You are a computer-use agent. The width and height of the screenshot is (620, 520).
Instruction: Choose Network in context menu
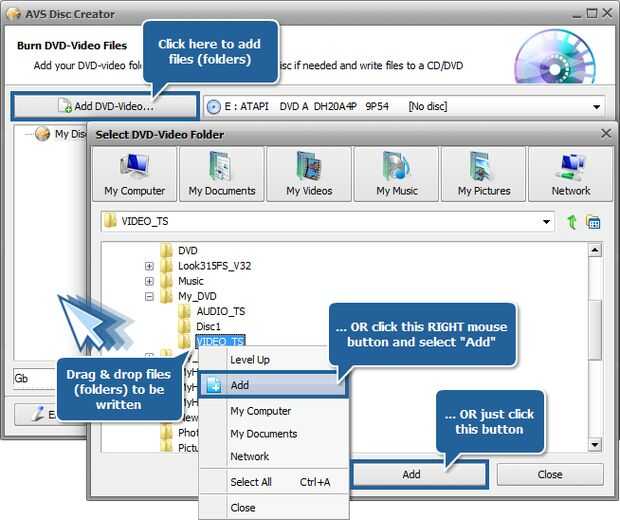click(274, 456)
